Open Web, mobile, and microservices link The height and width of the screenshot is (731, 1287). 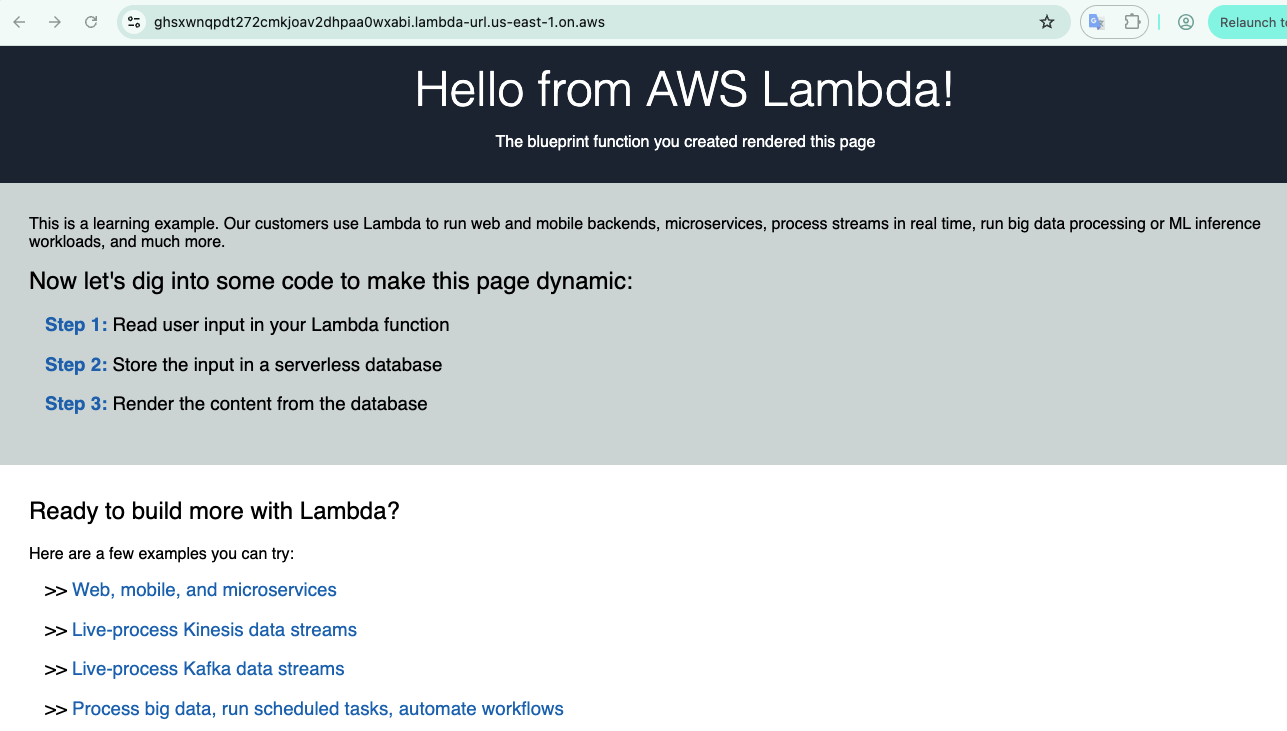pos(204,590)
